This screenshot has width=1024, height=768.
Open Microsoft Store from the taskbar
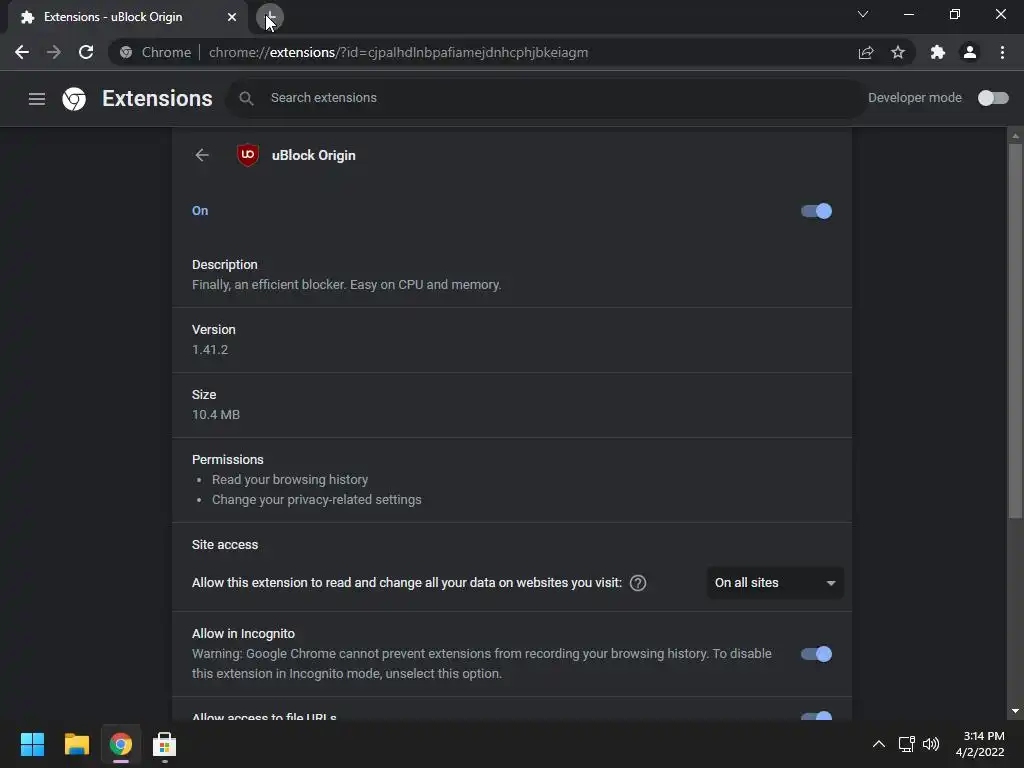point(165,744)
